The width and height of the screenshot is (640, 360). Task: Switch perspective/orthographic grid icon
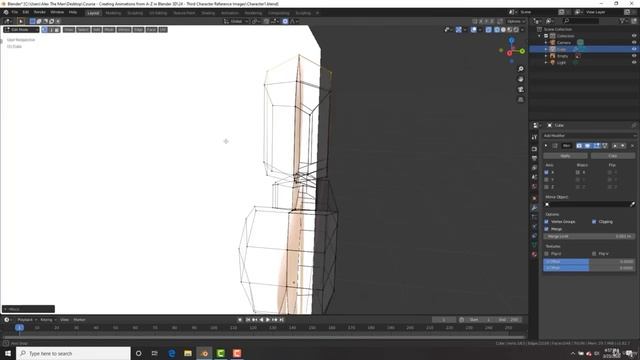pos(521,100)
